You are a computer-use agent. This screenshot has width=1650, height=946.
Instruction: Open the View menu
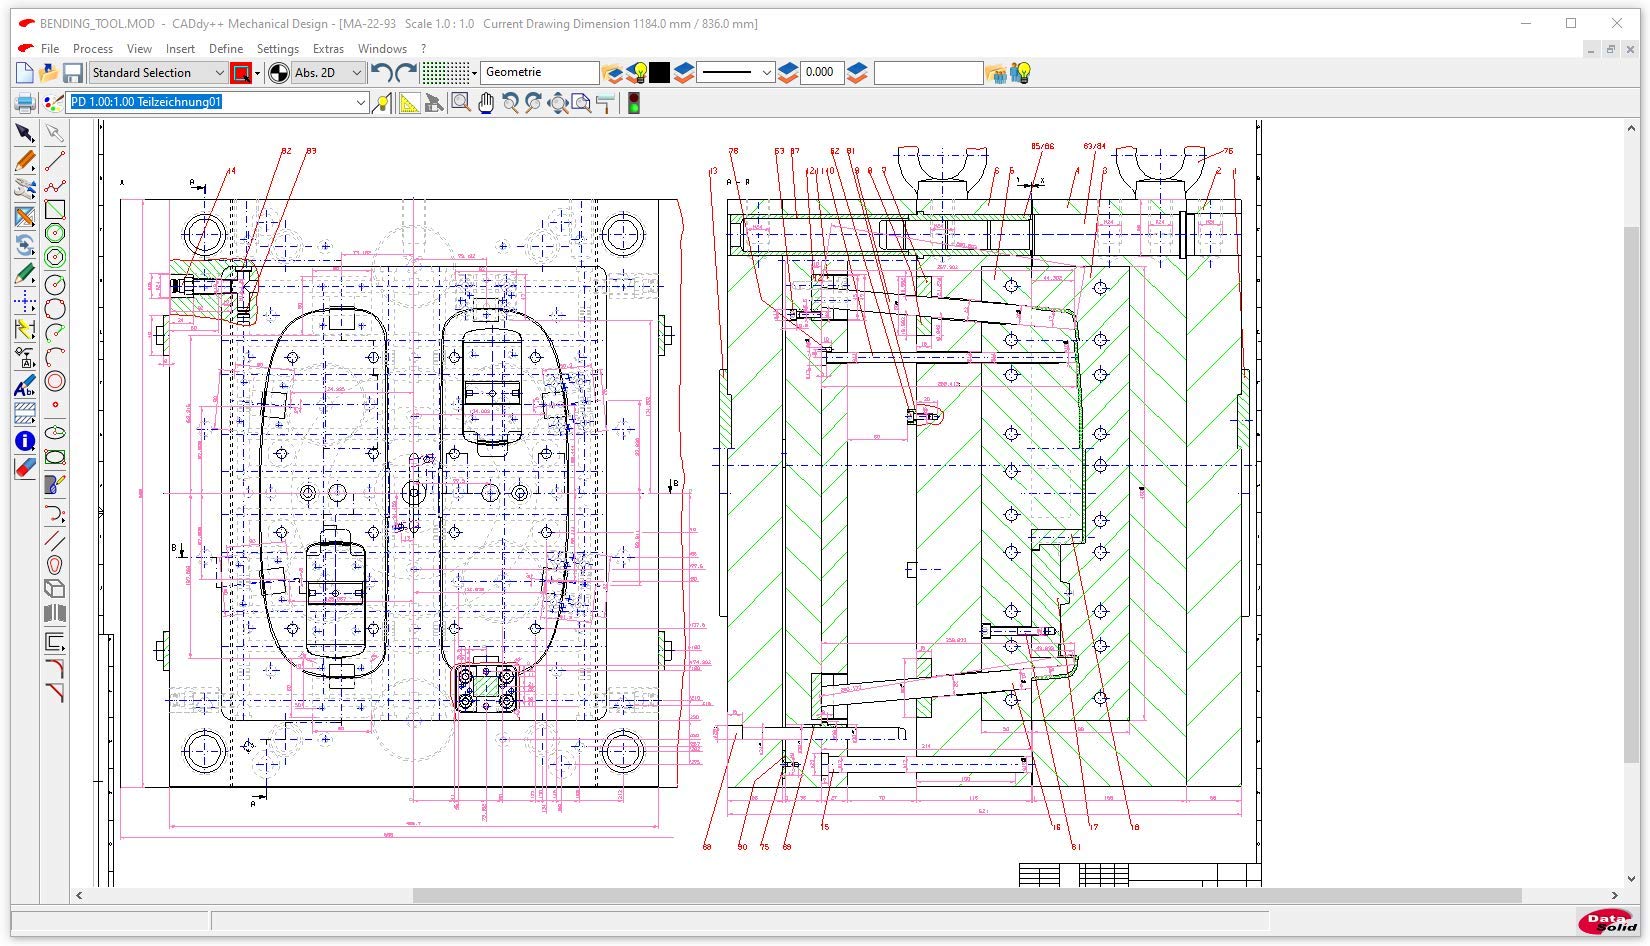139,48
